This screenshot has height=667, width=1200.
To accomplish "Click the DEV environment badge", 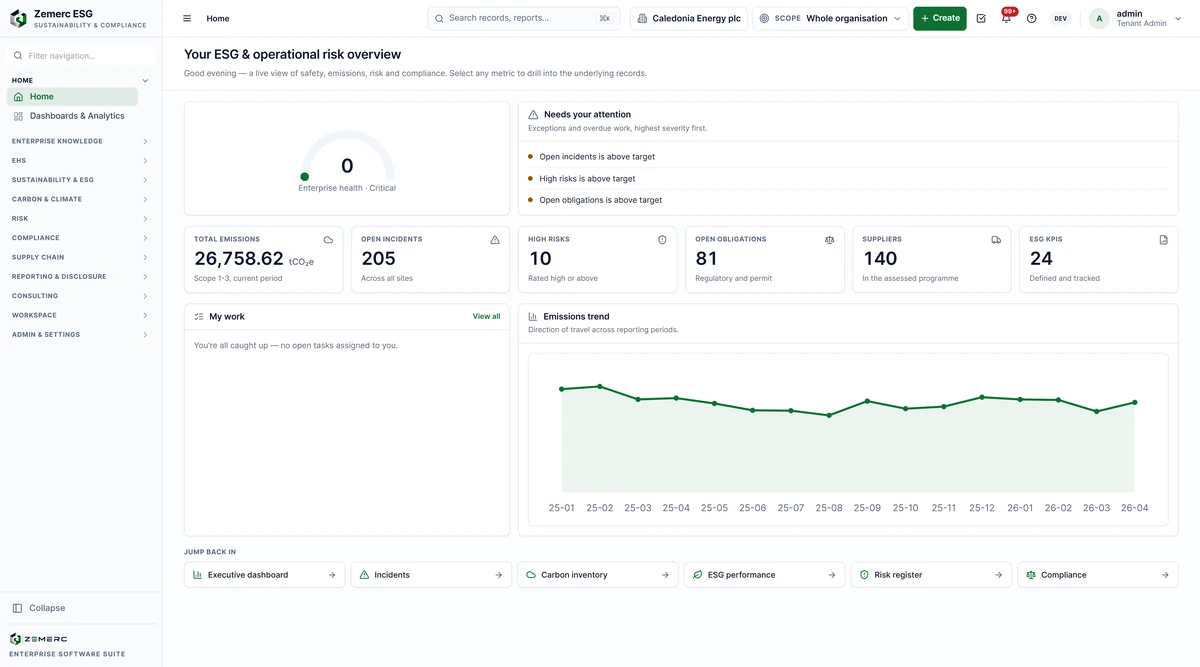I will [1060, 18].
